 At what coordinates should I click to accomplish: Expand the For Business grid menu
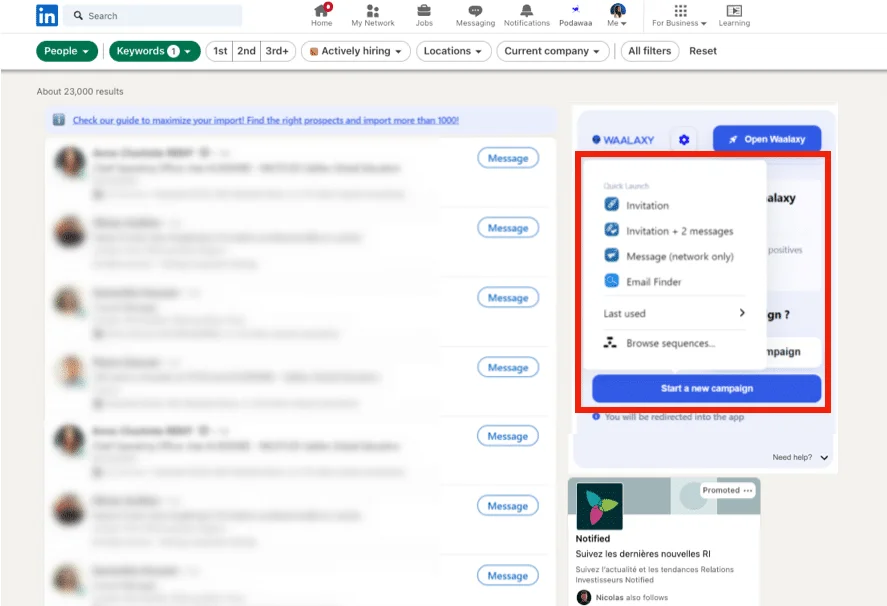coord(679,15)
